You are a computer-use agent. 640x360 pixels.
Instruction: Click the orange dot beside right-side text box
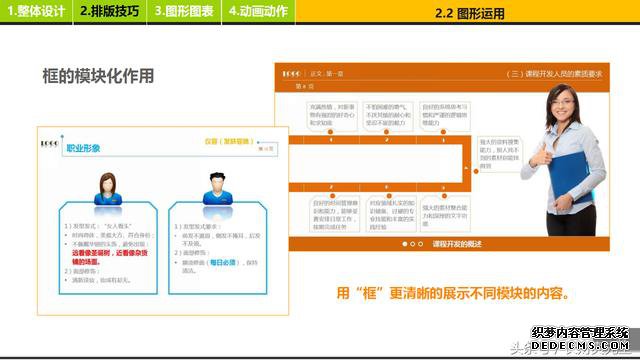click(x=476, y=171)
